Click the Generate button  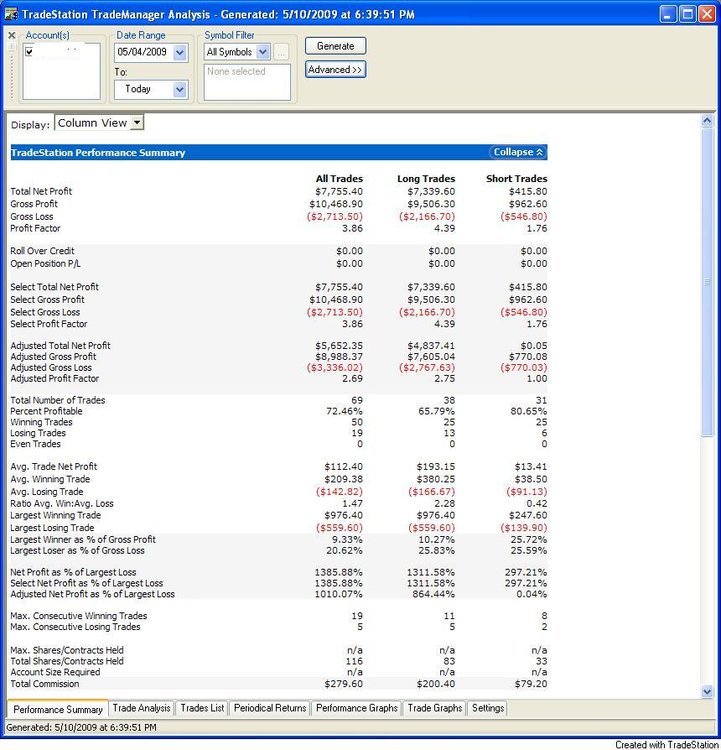(x=335, y=46)
